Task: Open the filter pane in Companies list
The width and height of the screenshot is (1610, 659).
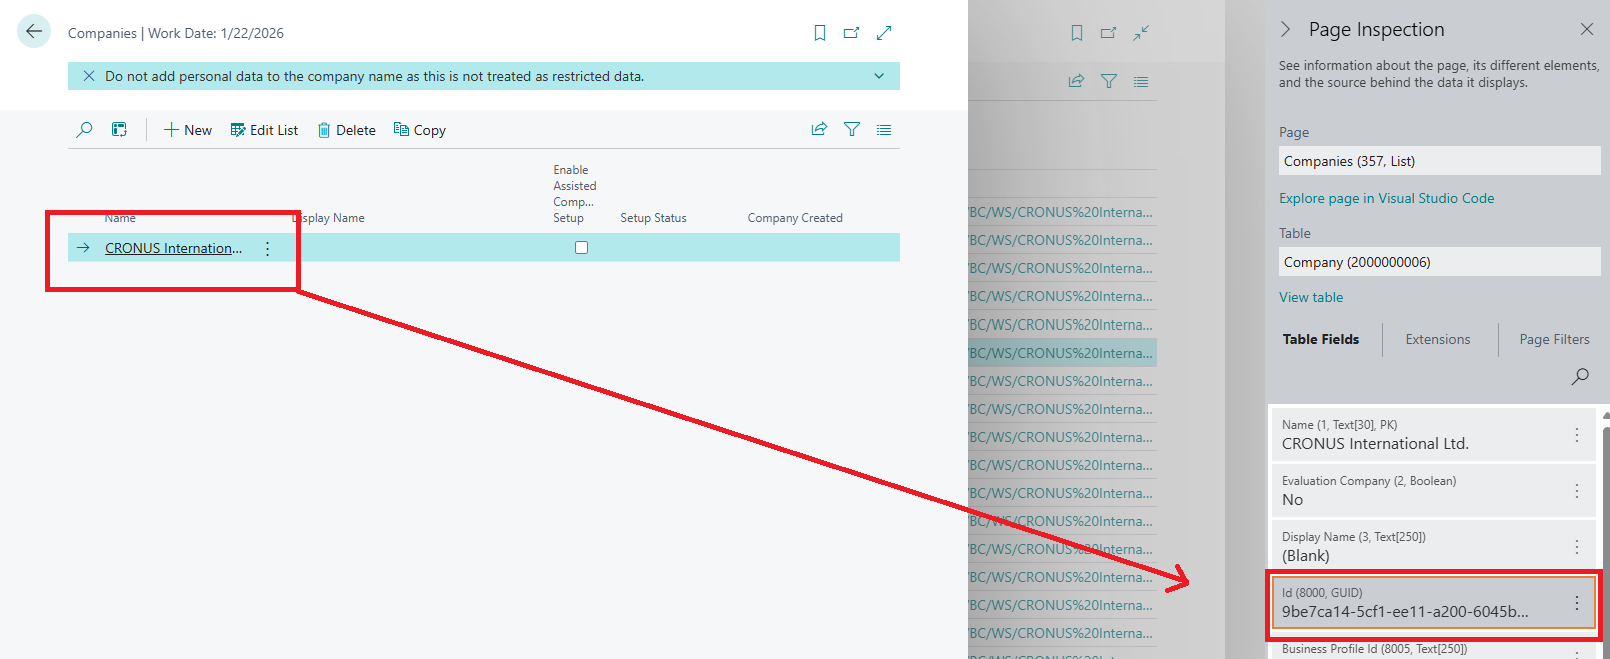Action: (852, 129)
